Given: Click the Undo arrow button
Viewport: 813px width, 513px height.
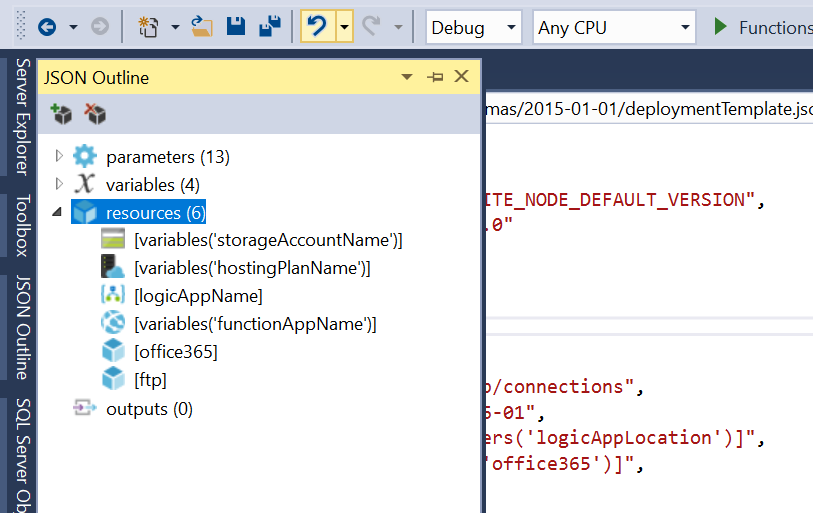Looking at the screenshot, I should coord(317,27).
